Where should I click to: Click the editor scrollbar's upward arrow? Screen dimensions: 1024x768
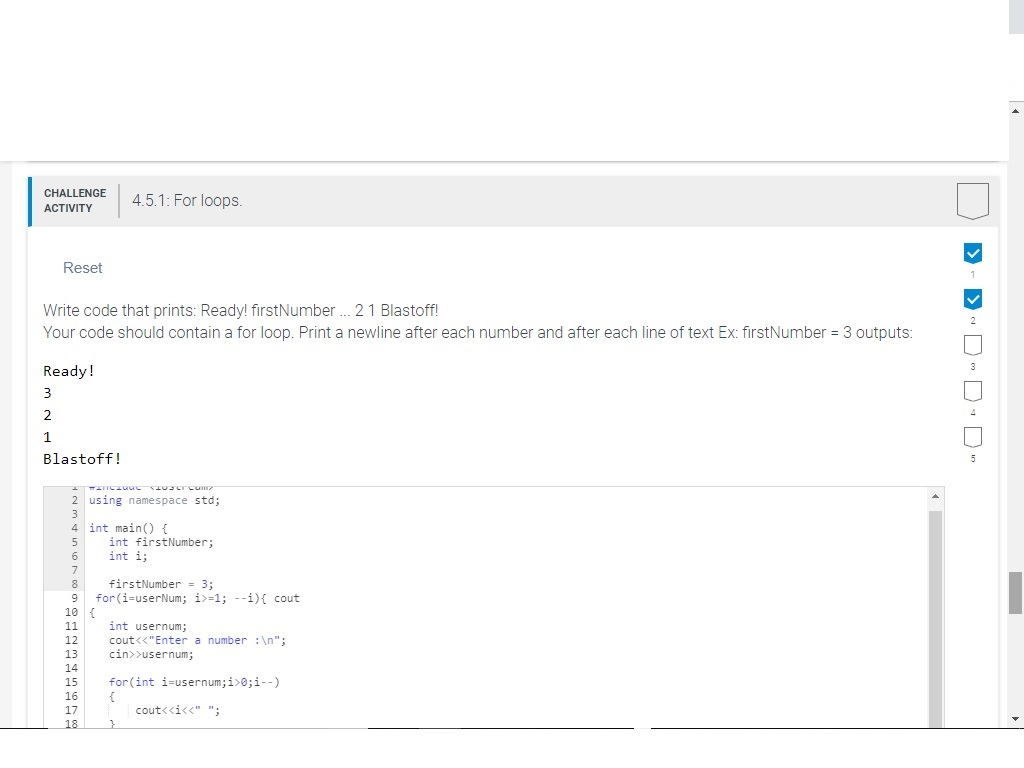click(935, 494)
